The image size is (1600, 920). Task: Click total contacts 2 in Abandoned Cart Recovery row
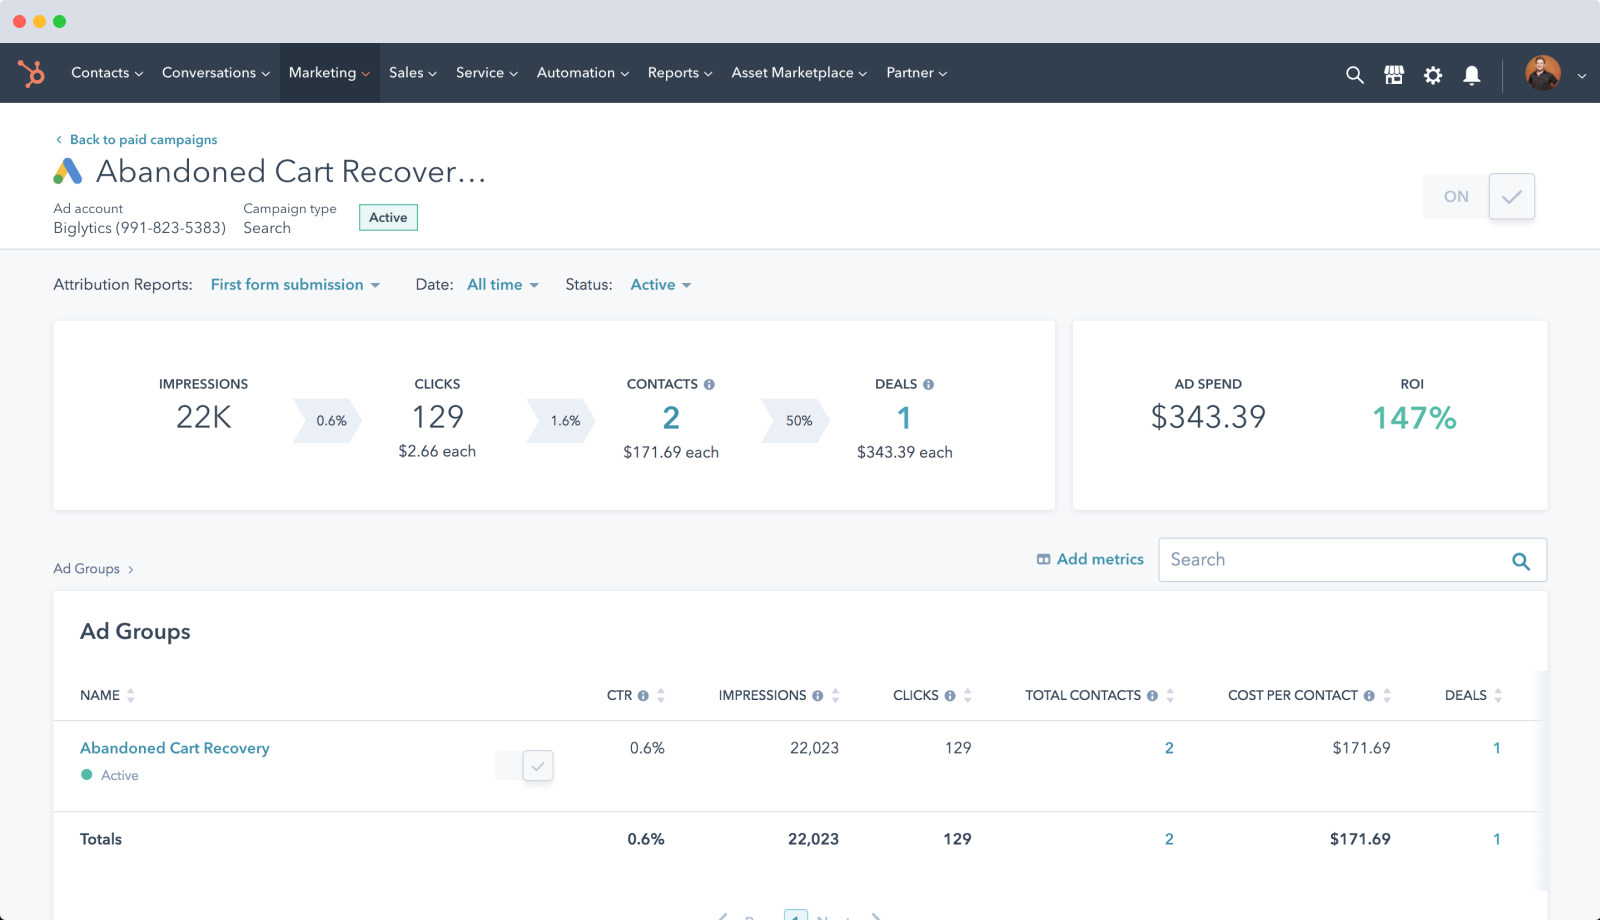(1169, 748)
